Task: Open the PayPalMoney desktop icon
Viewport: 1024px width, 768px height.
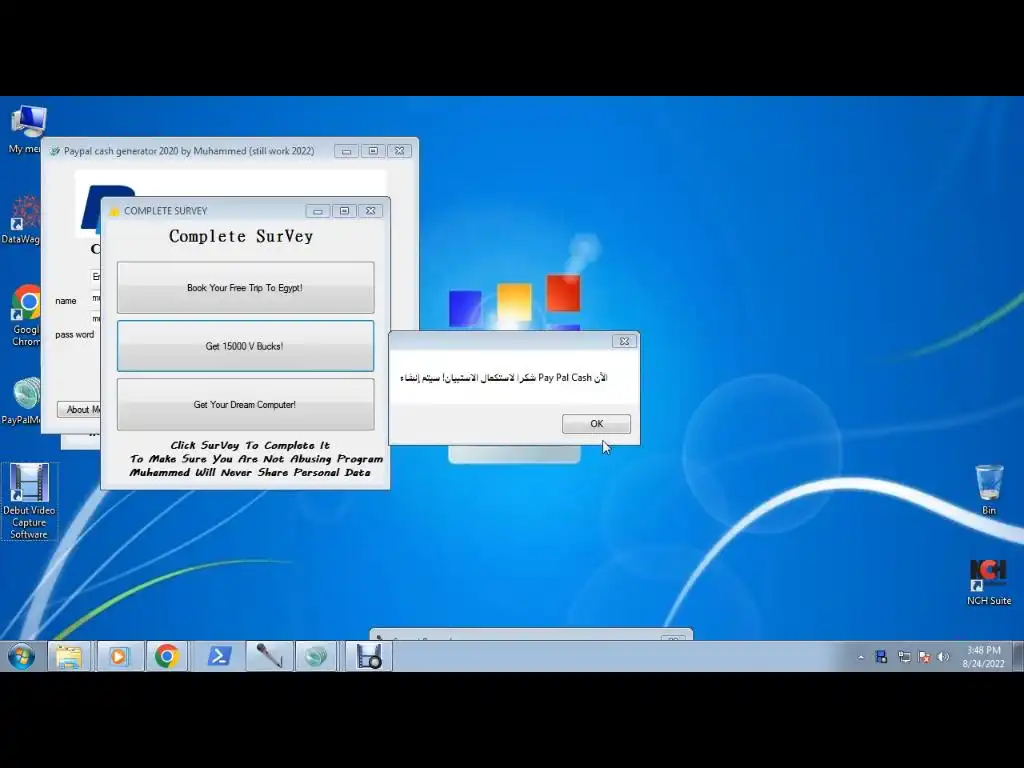Action: (x=23, y=401)
